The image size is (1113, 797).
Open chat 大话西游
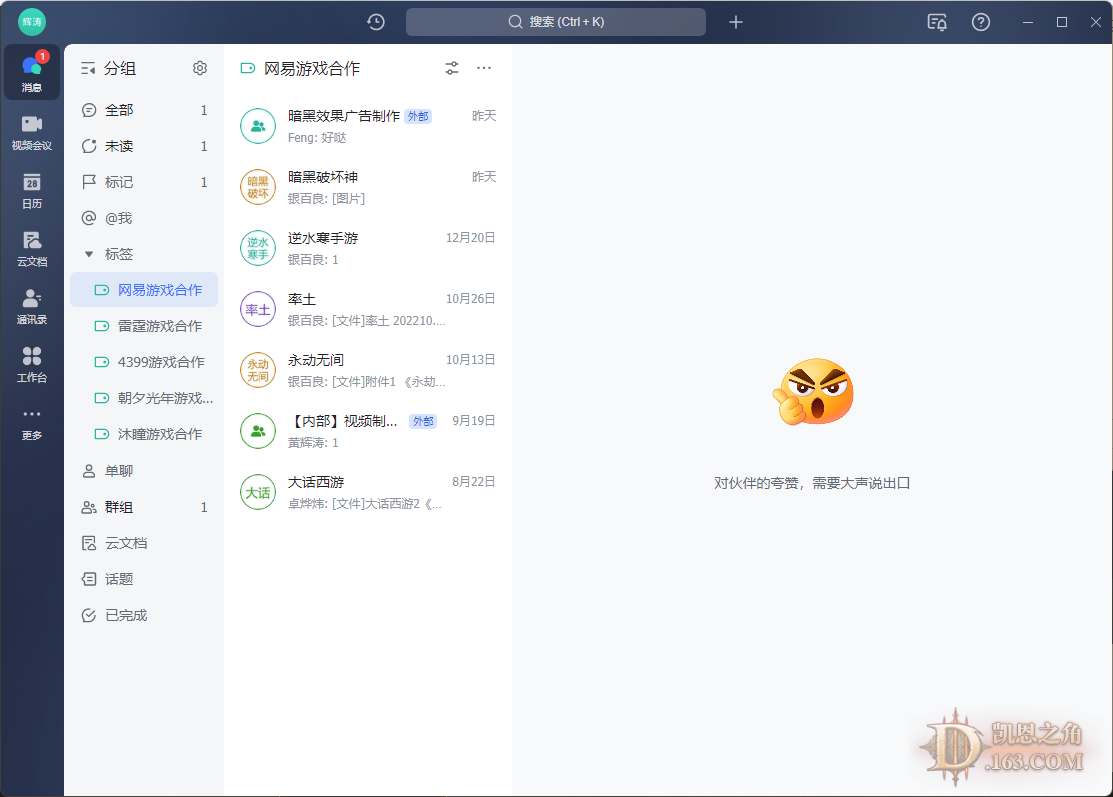coord(368,493)
